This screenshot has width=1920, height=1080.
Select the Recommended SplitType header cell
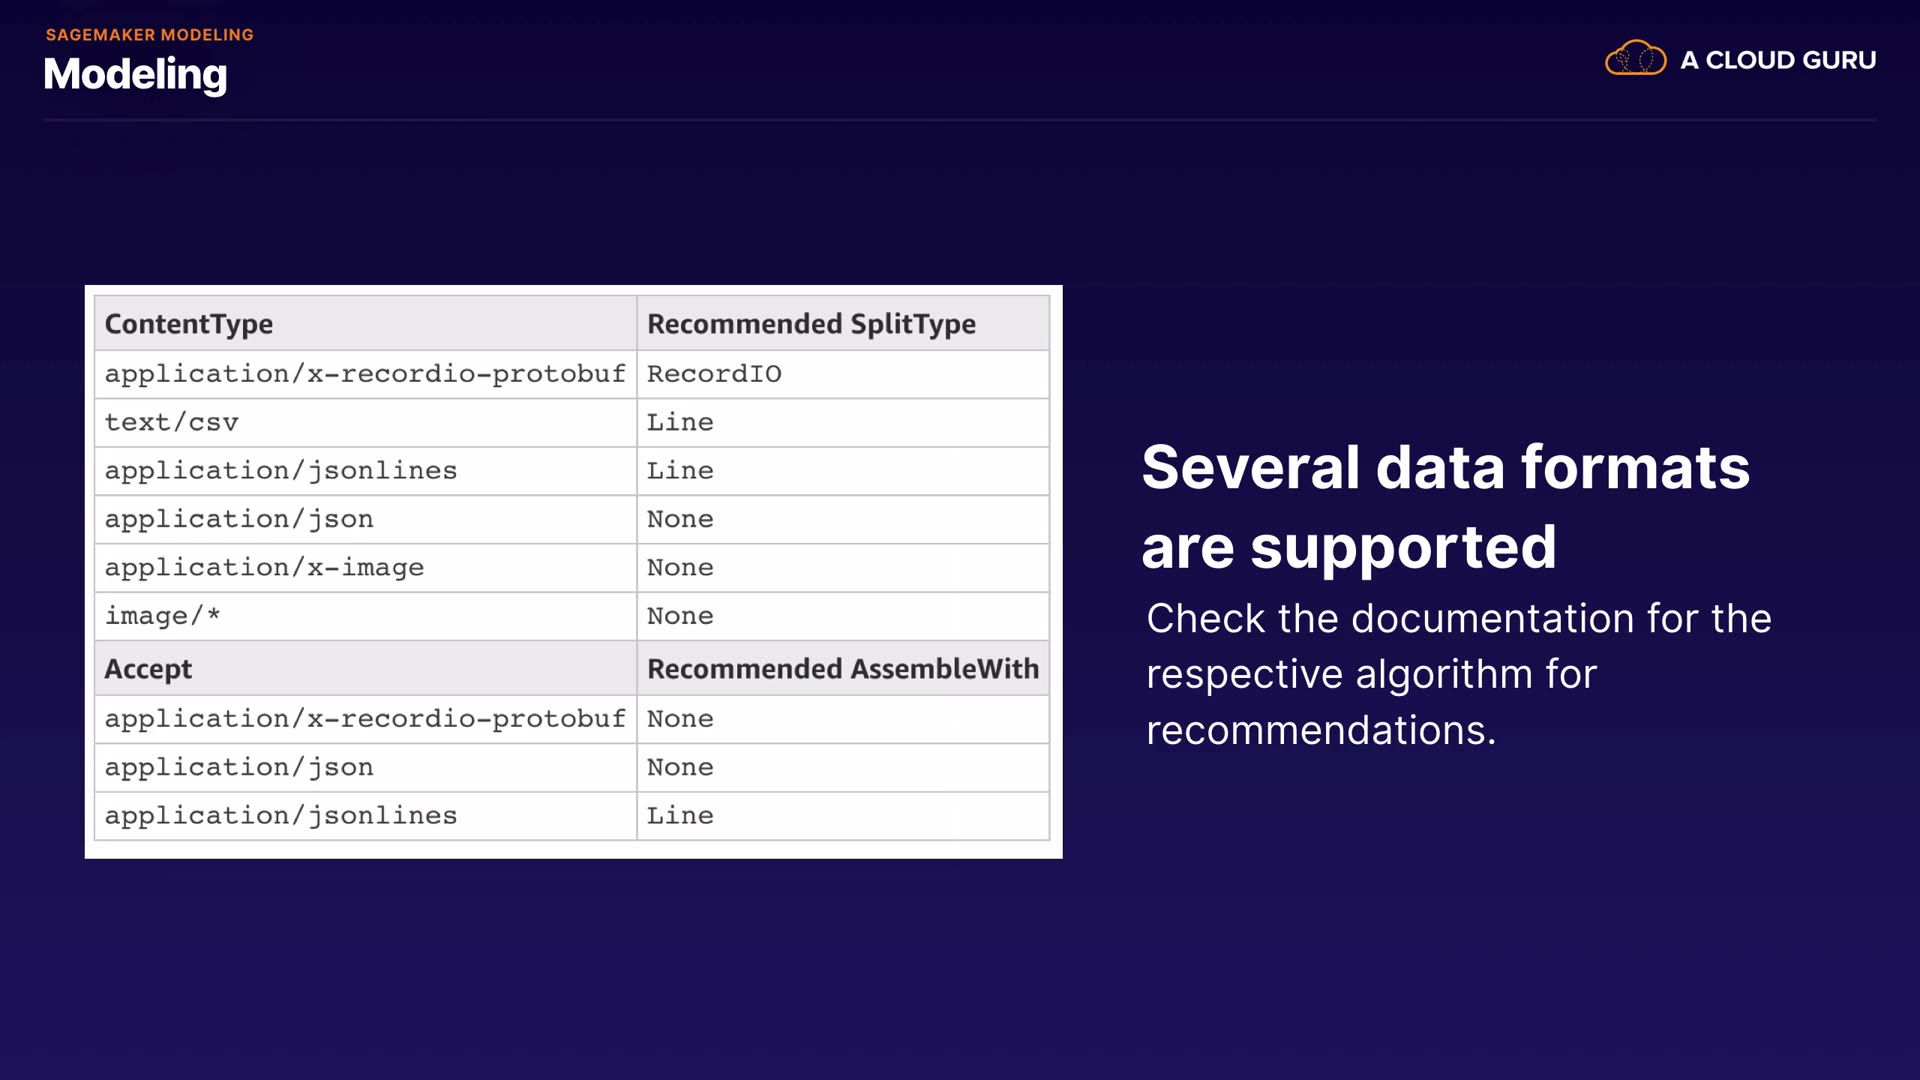[x=811, y=324]
